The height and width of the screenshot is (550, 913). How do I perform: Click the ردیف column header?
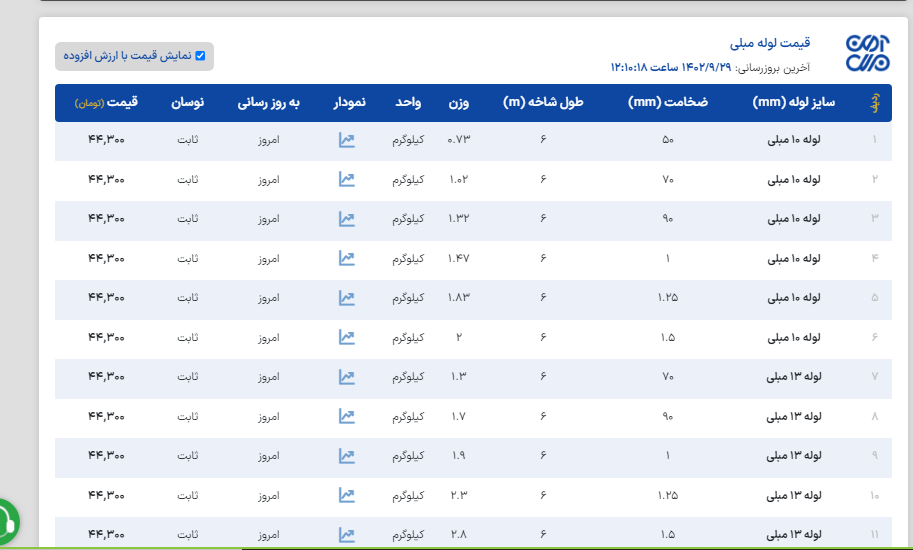pos(875,103)
